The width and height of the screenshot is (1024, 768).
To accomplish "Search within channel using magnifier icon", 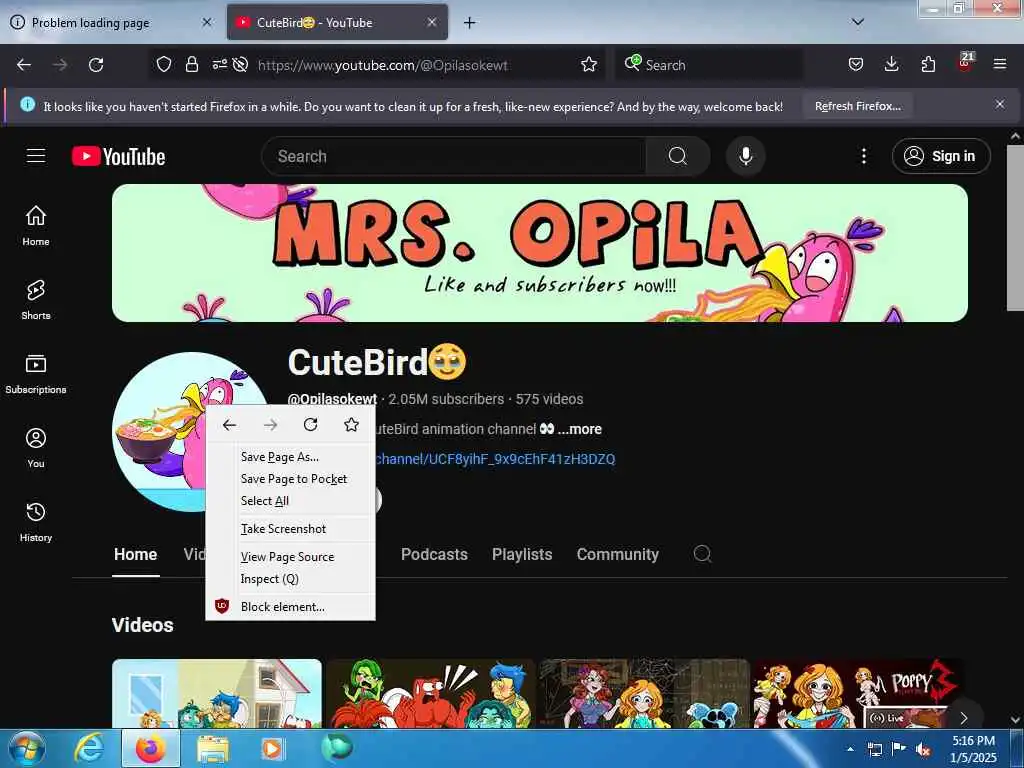I will pyautogui.click(x=702, y=554).
